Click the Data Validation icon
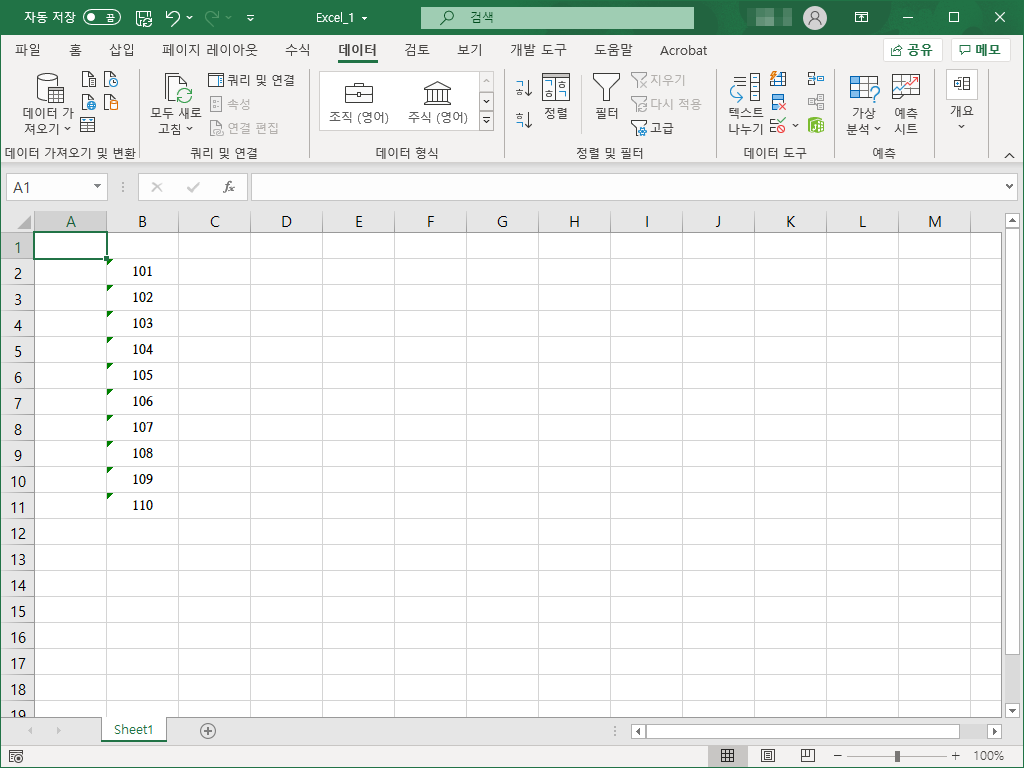This screenshot has height=768, width=1024. tap(778, 125)
